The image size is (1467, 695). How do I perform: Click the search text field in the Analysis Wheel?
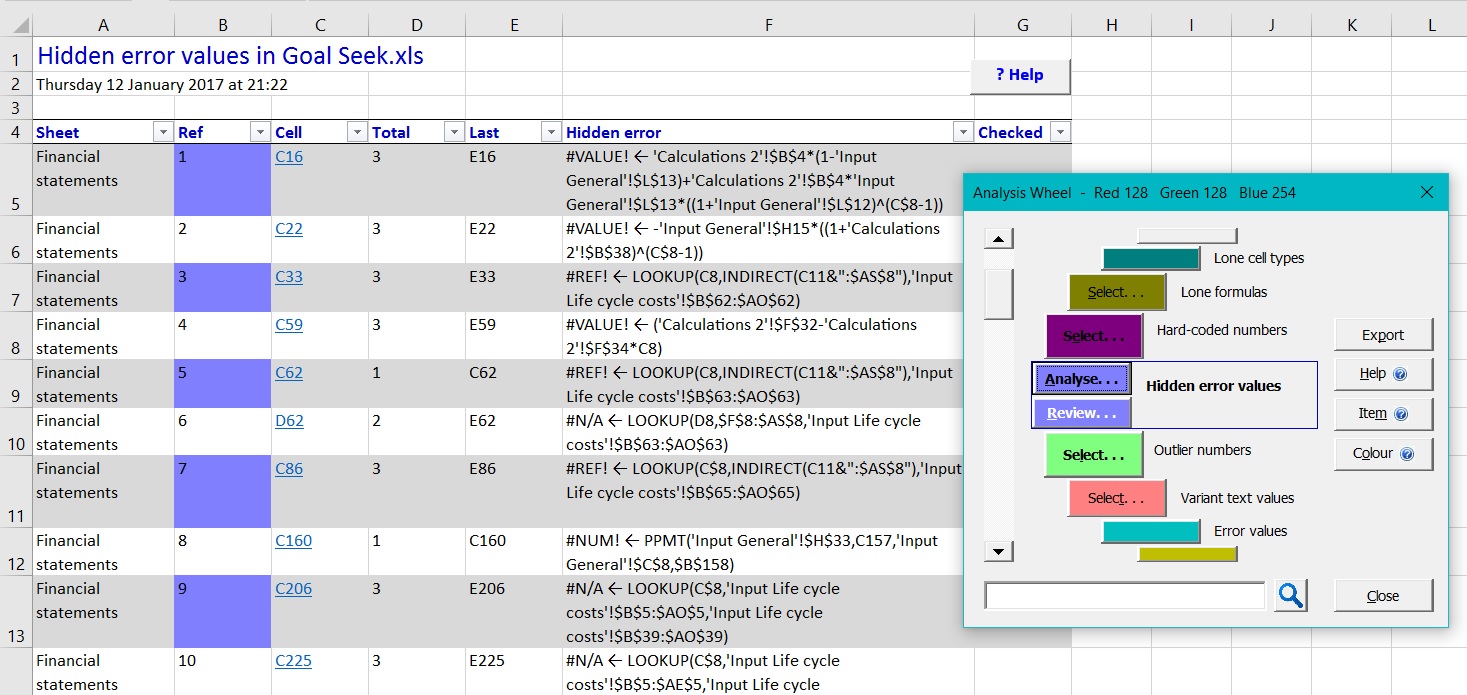click(1125, 596)
